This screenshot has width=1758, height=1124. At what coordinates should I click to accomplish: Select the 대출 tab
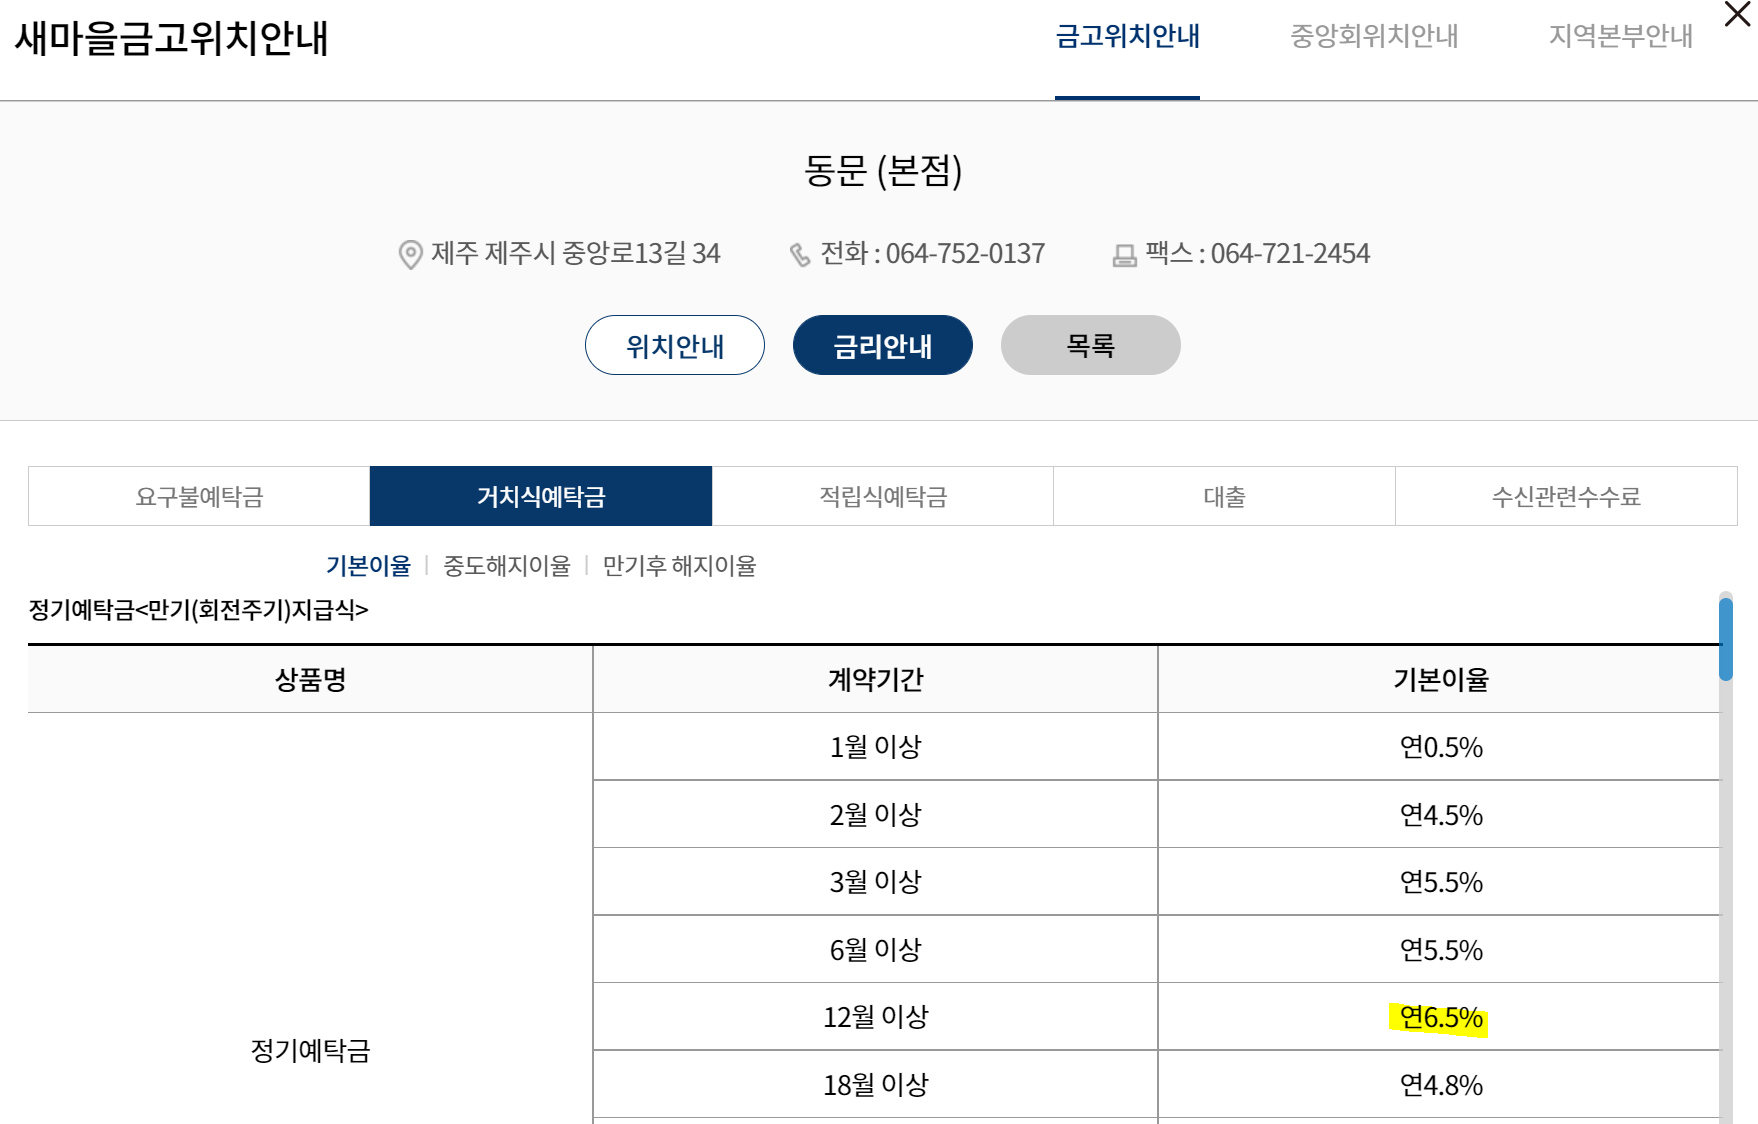pyautogui.click(x=1224, y=496)
